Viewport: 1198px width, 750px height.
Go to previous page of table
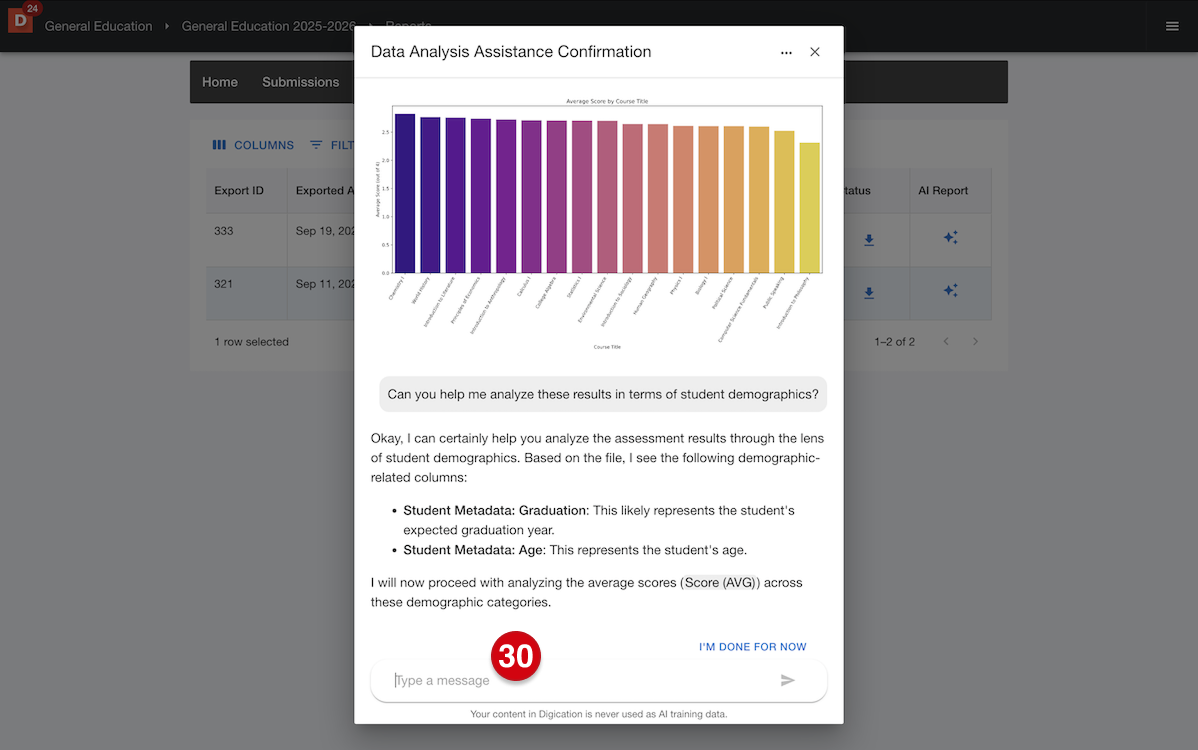(x=946, y=341)
